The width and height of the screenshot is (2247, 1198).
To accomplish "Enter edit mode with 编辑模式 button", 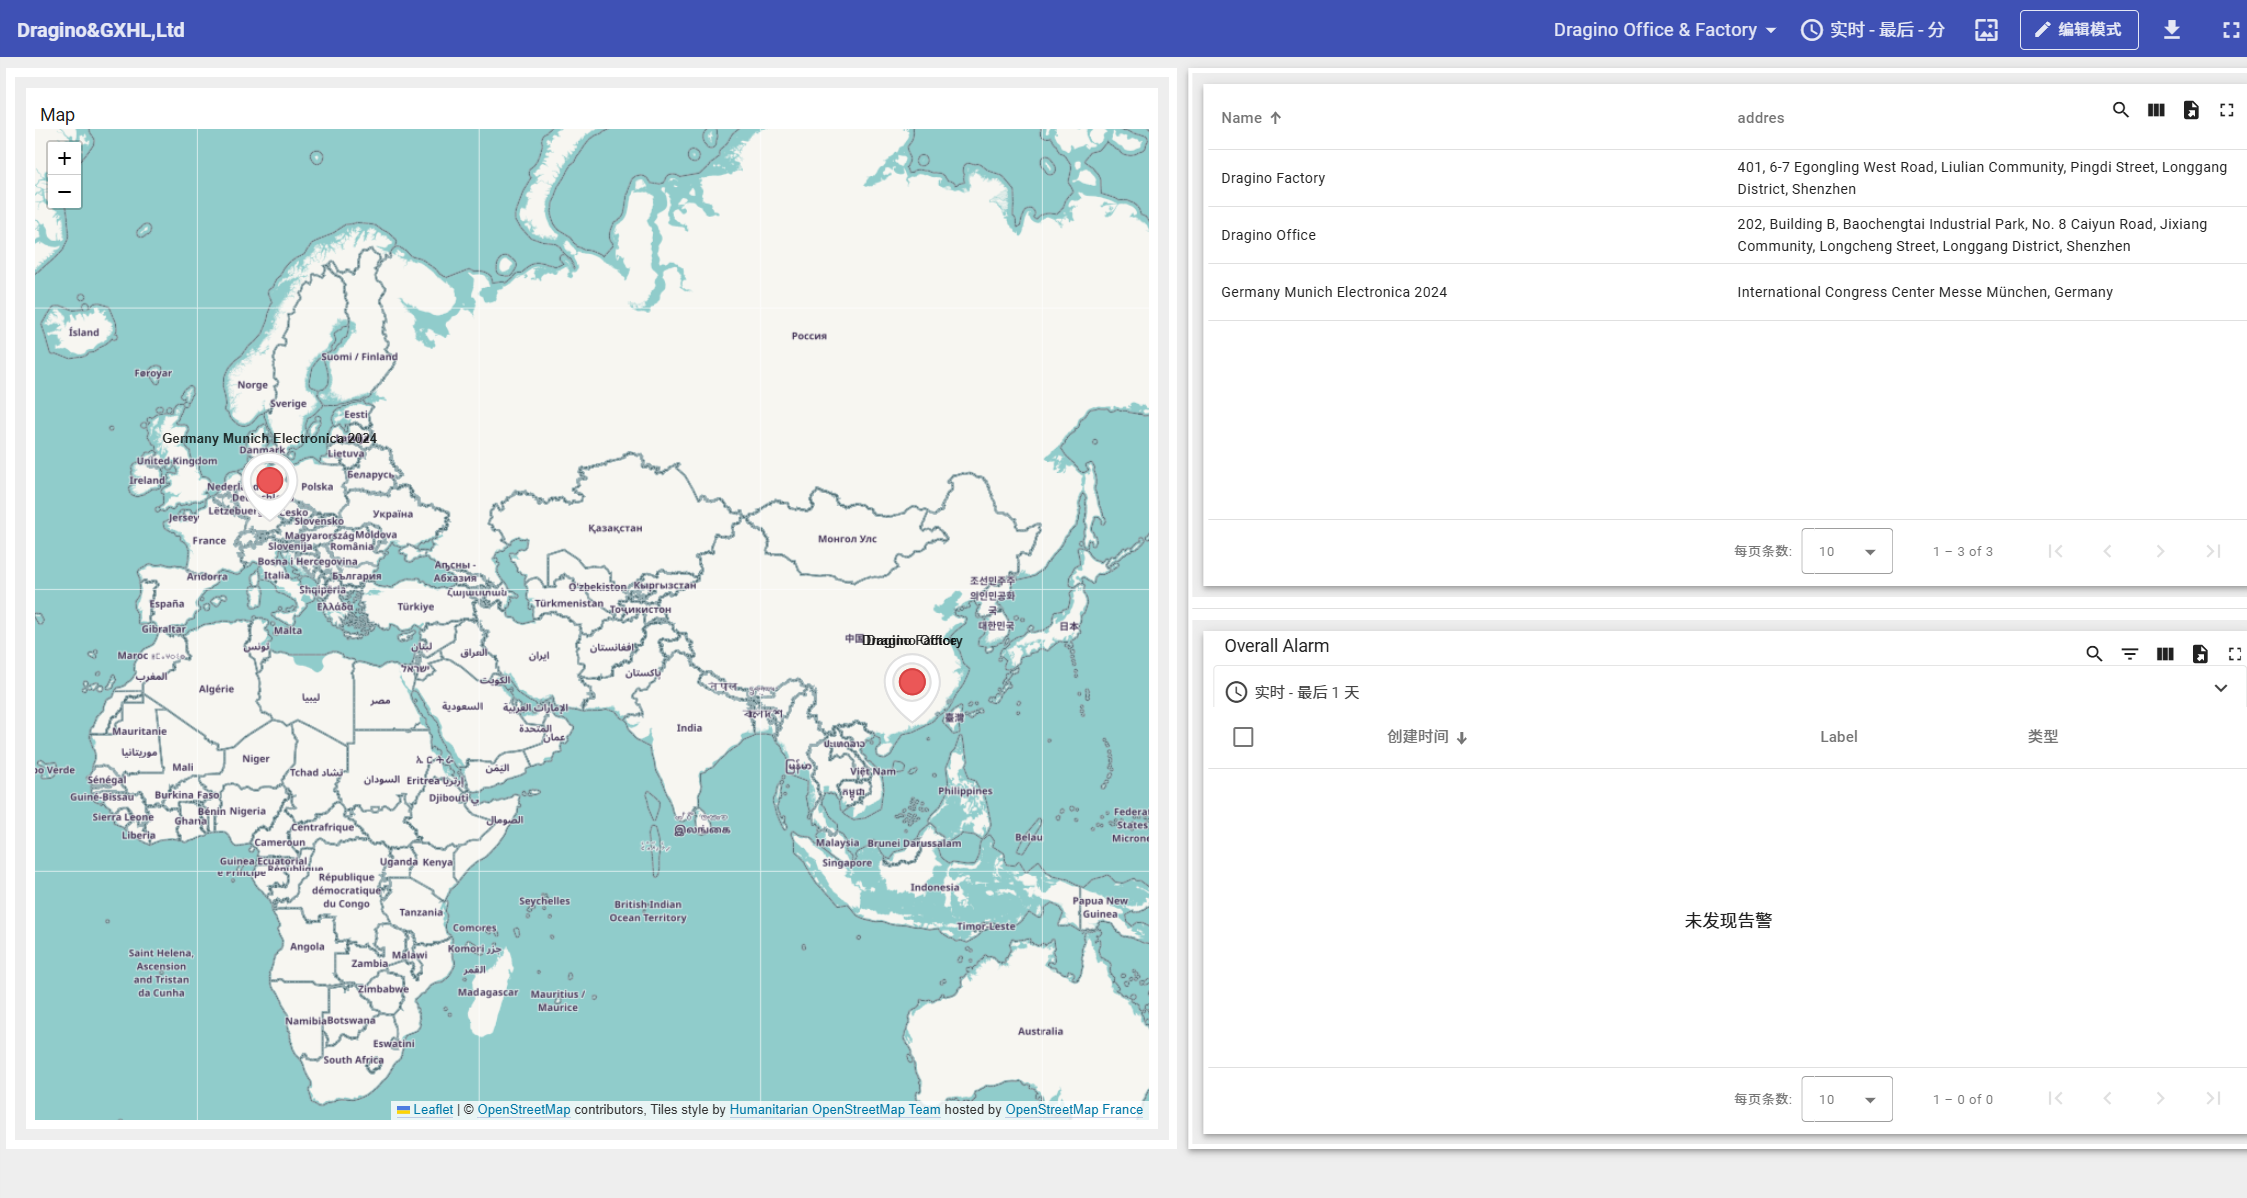I will click(x=2078, y=30).
